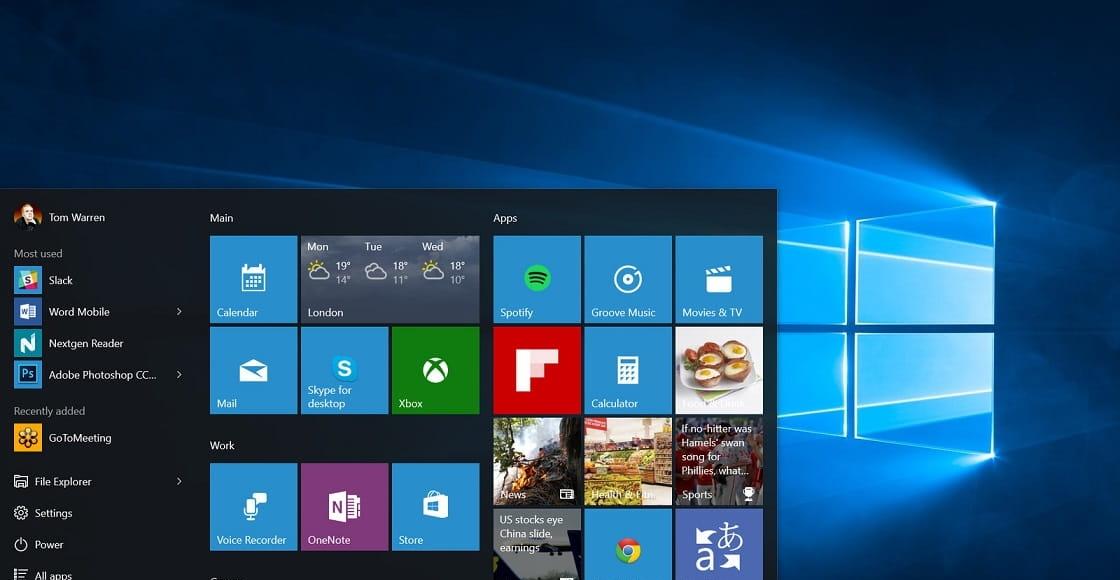1120x580 pixels.
Task: Open the red Flipboard tile
Action: (x=537, y=370)
